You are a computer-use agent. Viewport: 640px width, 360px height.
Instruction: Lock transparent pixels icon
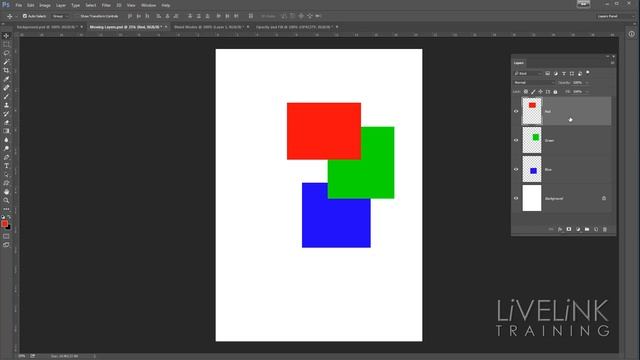526,92
